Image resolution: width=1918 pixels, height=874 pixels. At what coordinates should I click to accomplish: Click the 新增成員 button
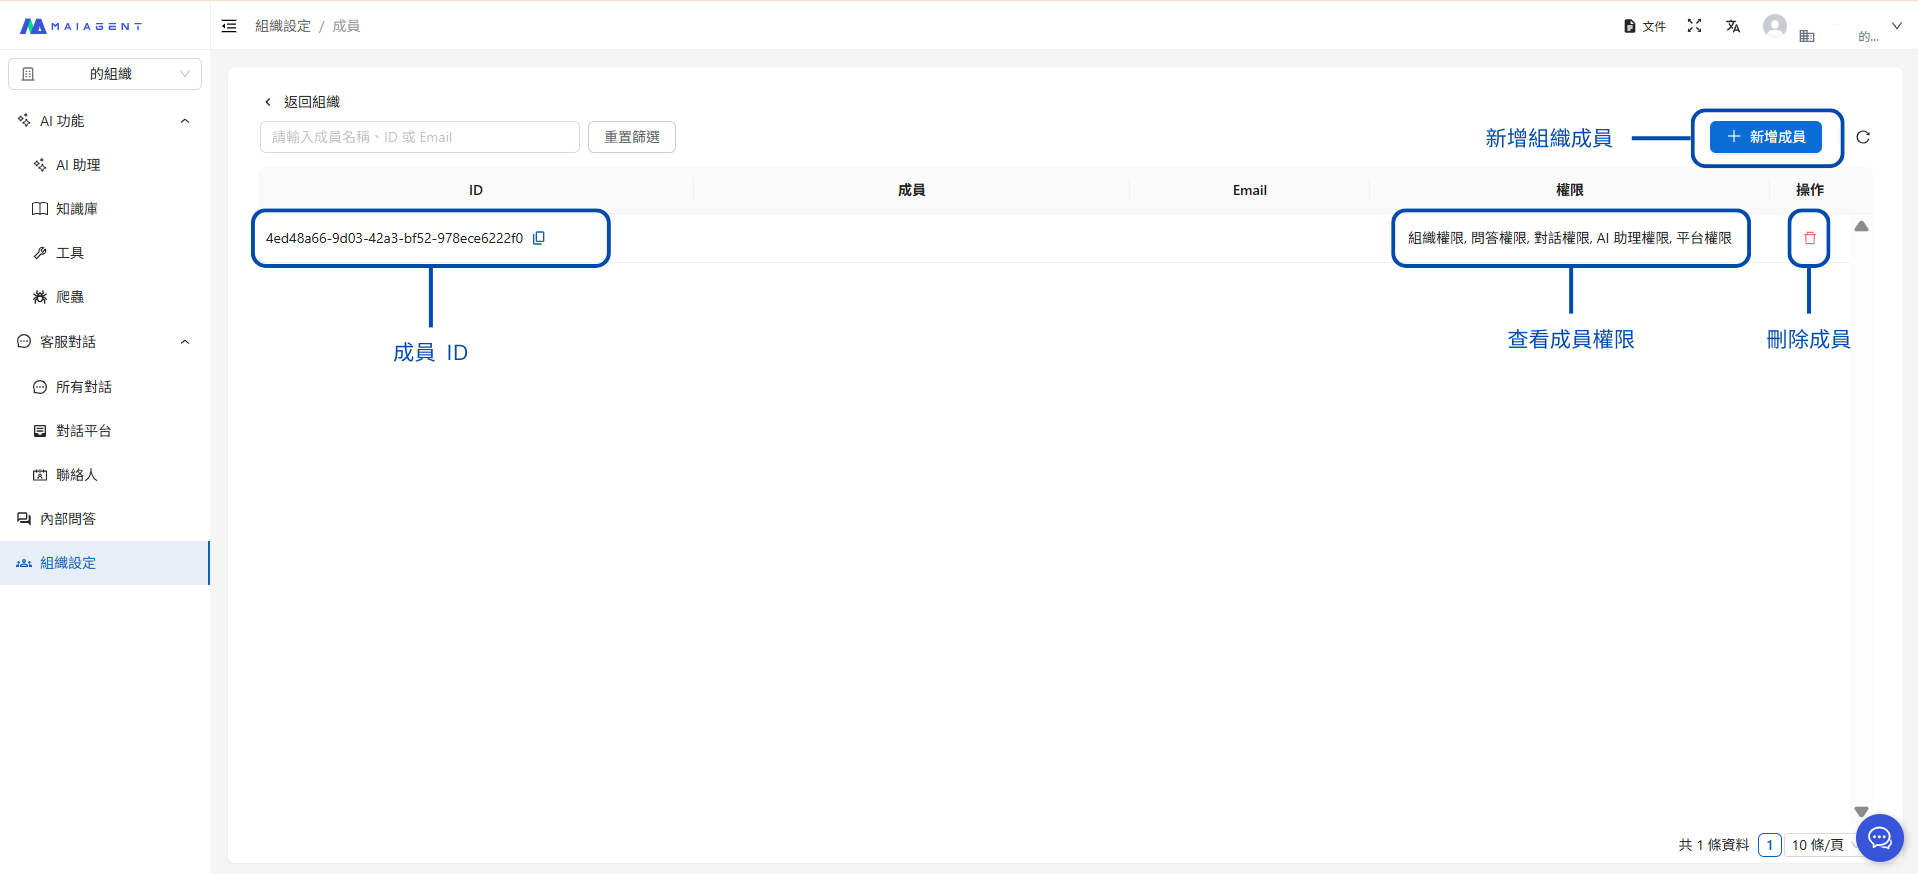pyautogui.click(x=1766, y=137)
